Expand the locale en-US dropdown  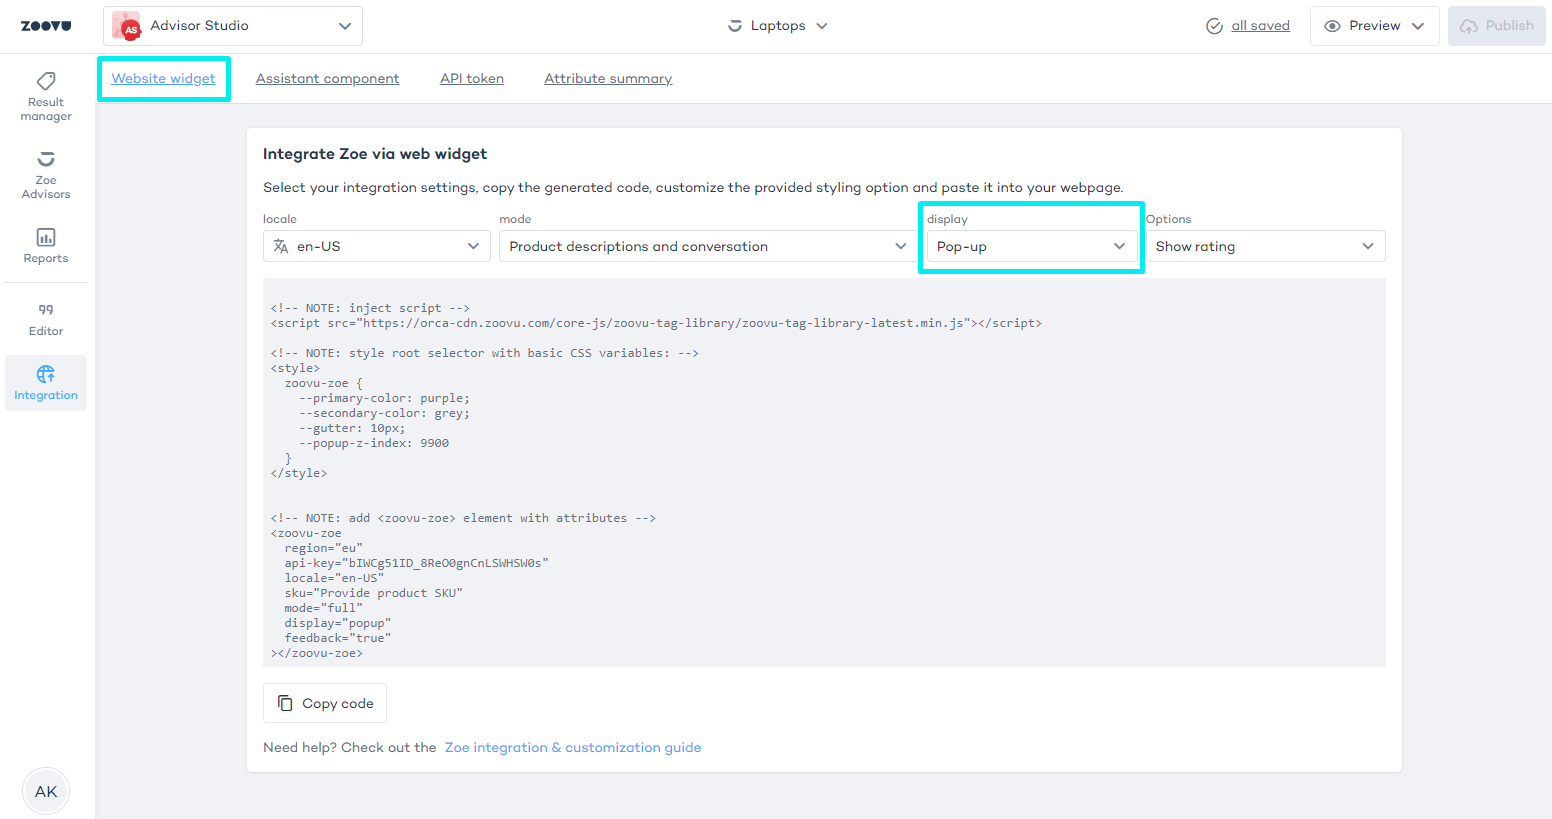click(376, 246)
